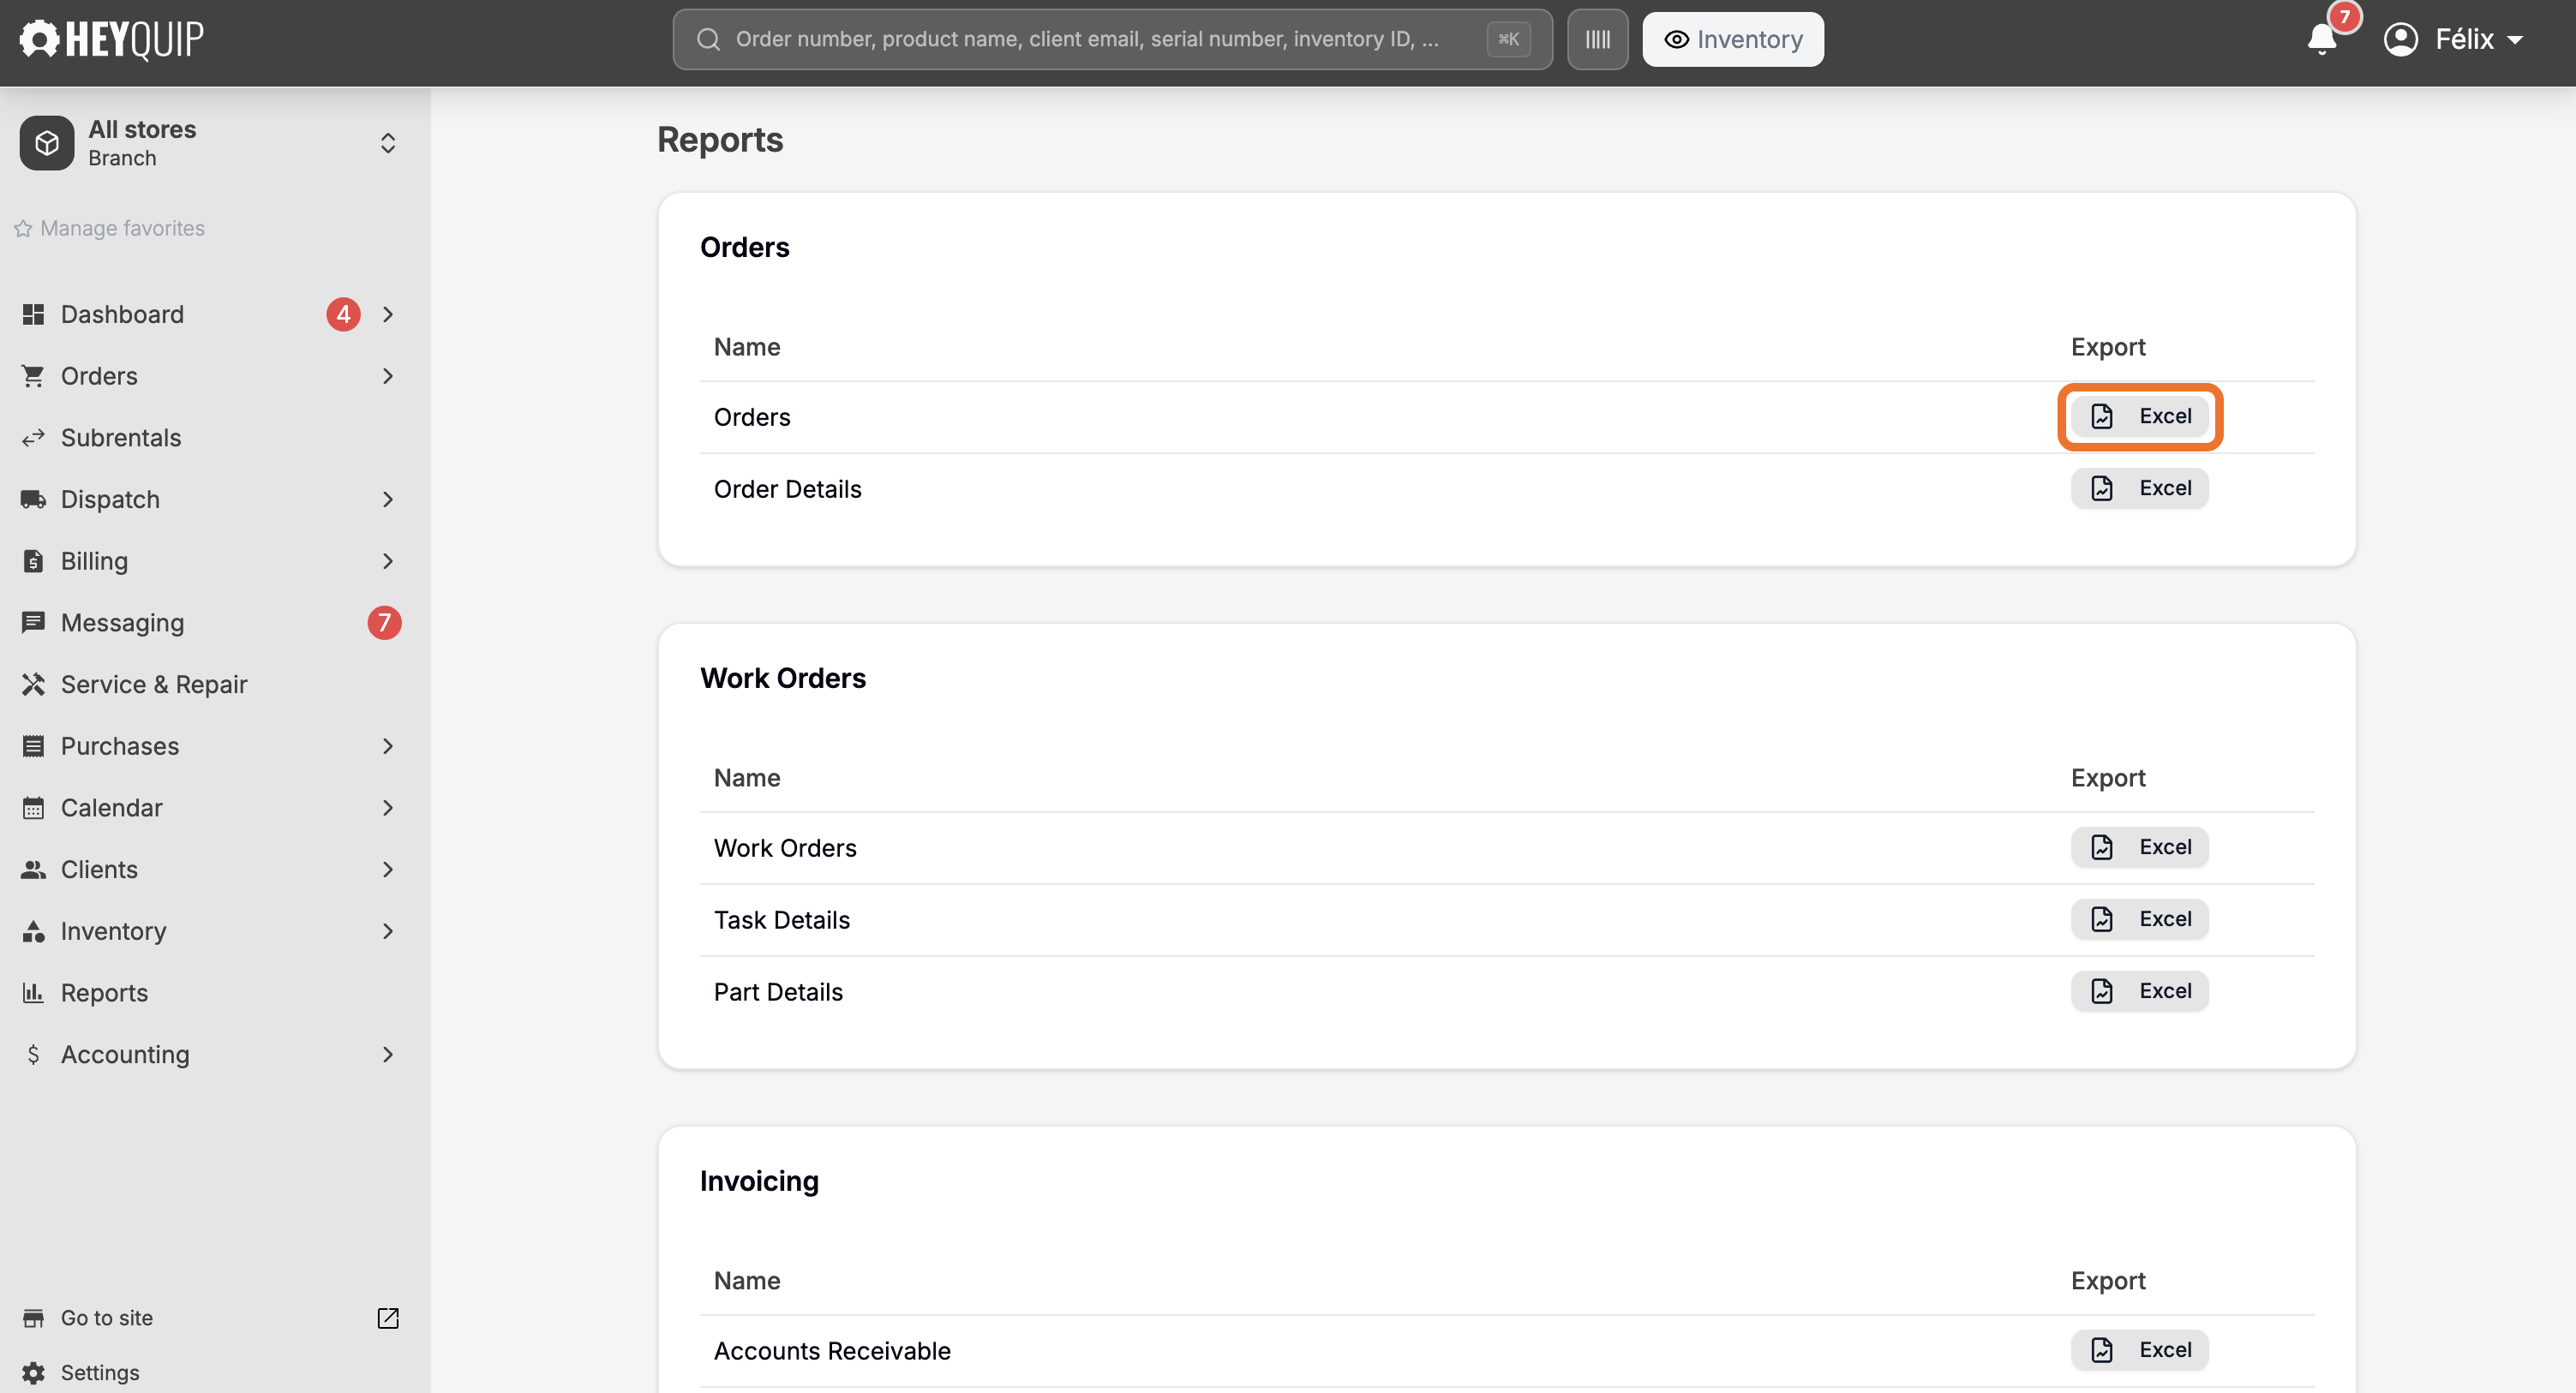2576x1393 pixels.
Task: Click the Manage favorites star icon
Action: (23, 228)
